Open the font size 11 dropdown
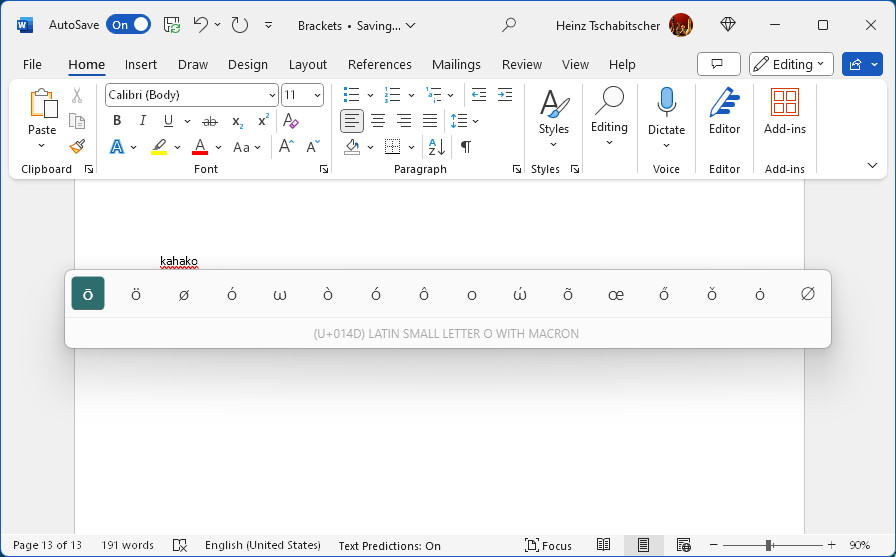This screenshot has width=896, height=557. point(317,95)
